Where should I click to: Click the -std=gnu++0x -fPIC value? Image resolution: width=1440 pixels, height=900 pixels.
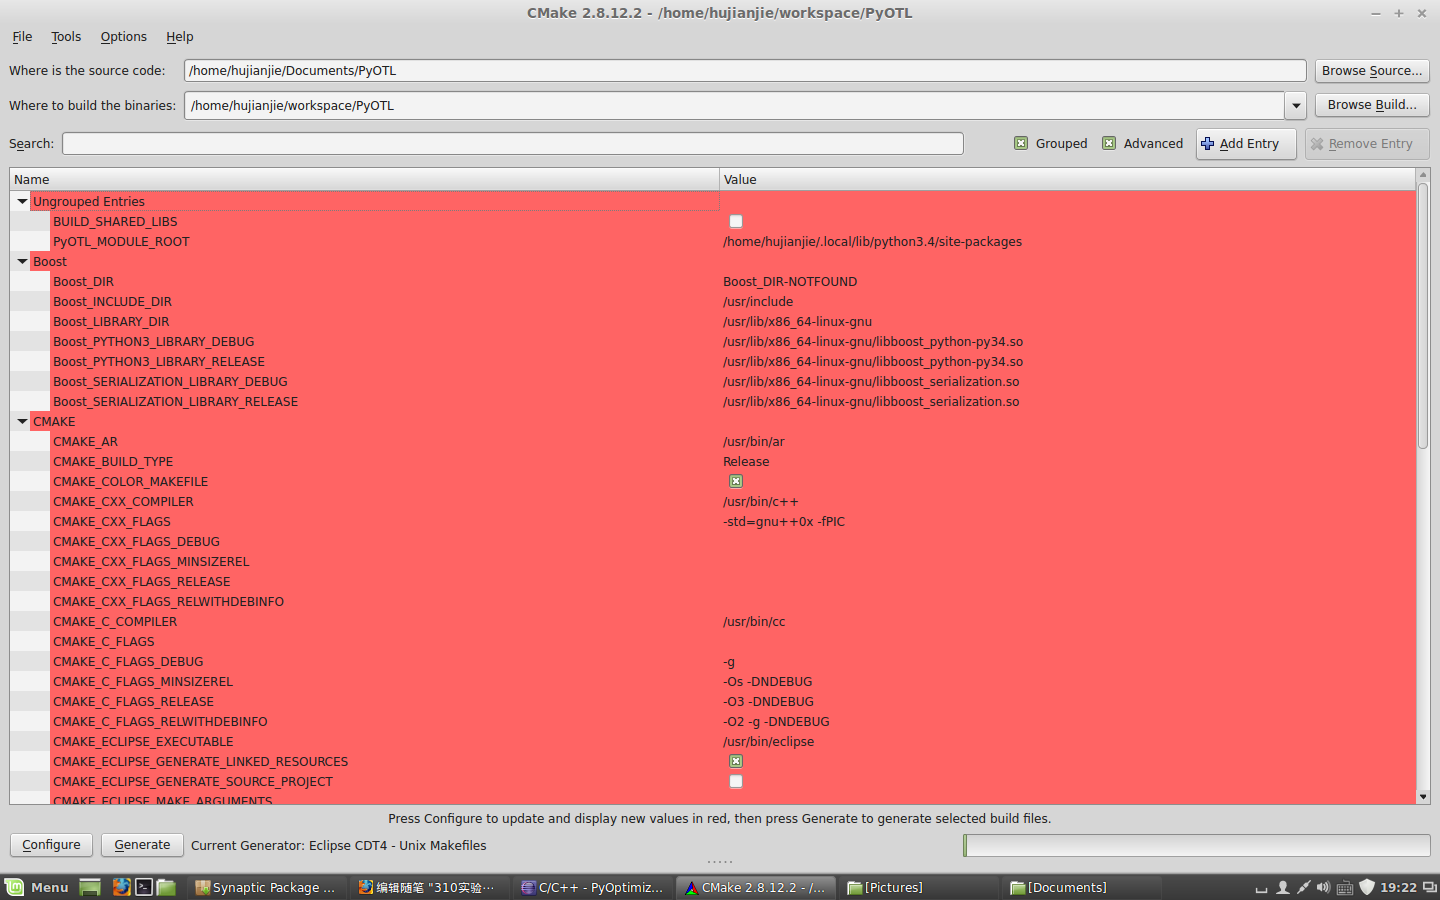pyautogui.click(x=784, y=522)
